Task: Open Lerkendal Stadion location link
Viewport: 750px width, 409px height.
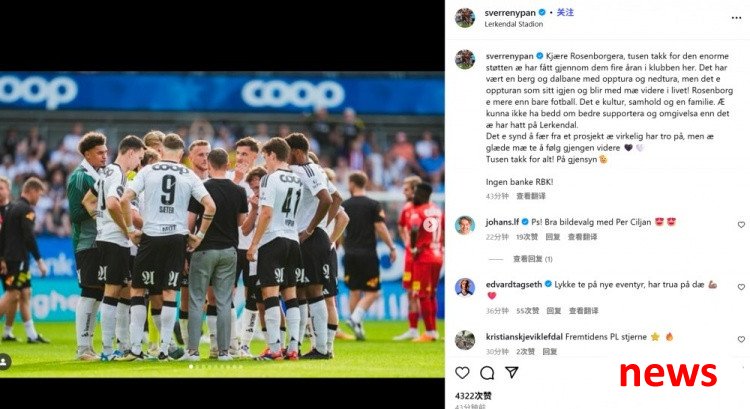Action: (x=513, y=24)
